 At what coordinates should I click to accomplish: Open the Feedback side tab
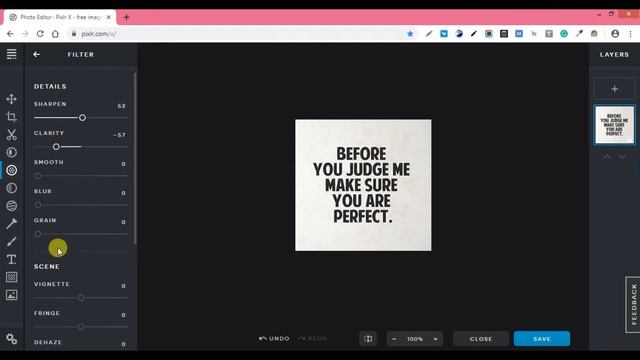633,304
